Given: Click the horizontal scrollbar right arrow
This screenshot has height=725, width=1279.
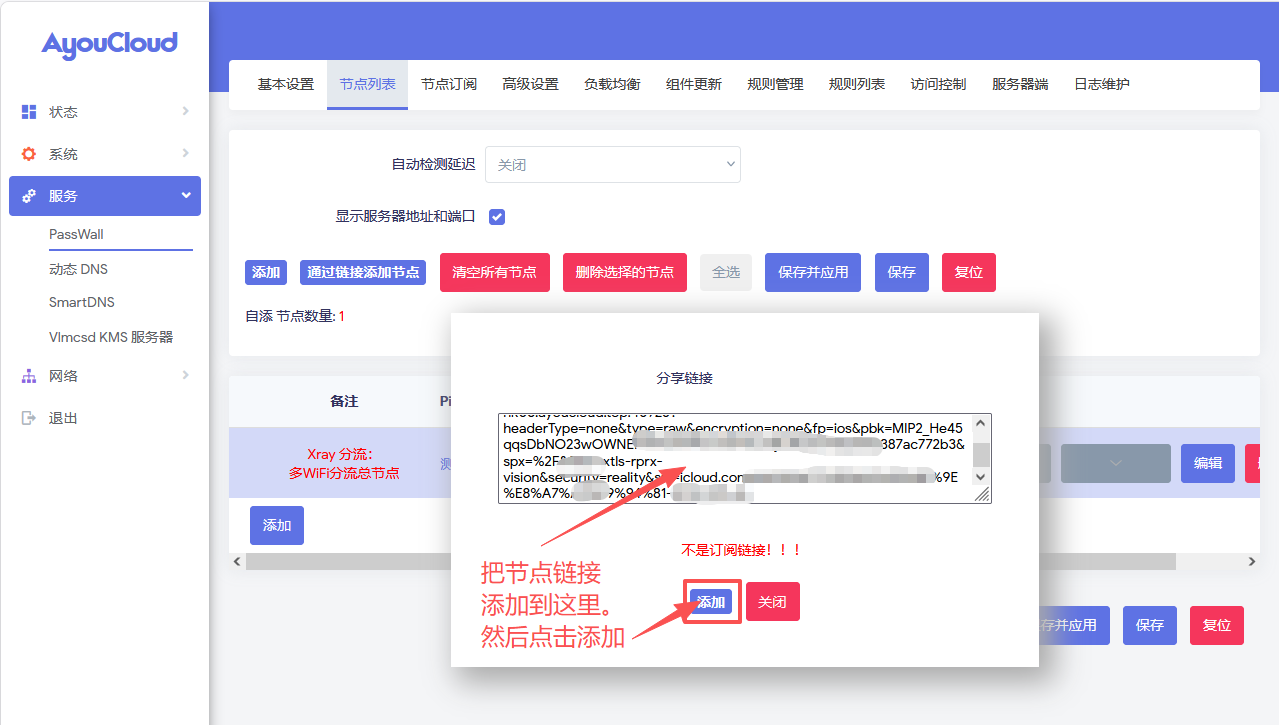Looking at the screenshot, I should coord(1252,562).
